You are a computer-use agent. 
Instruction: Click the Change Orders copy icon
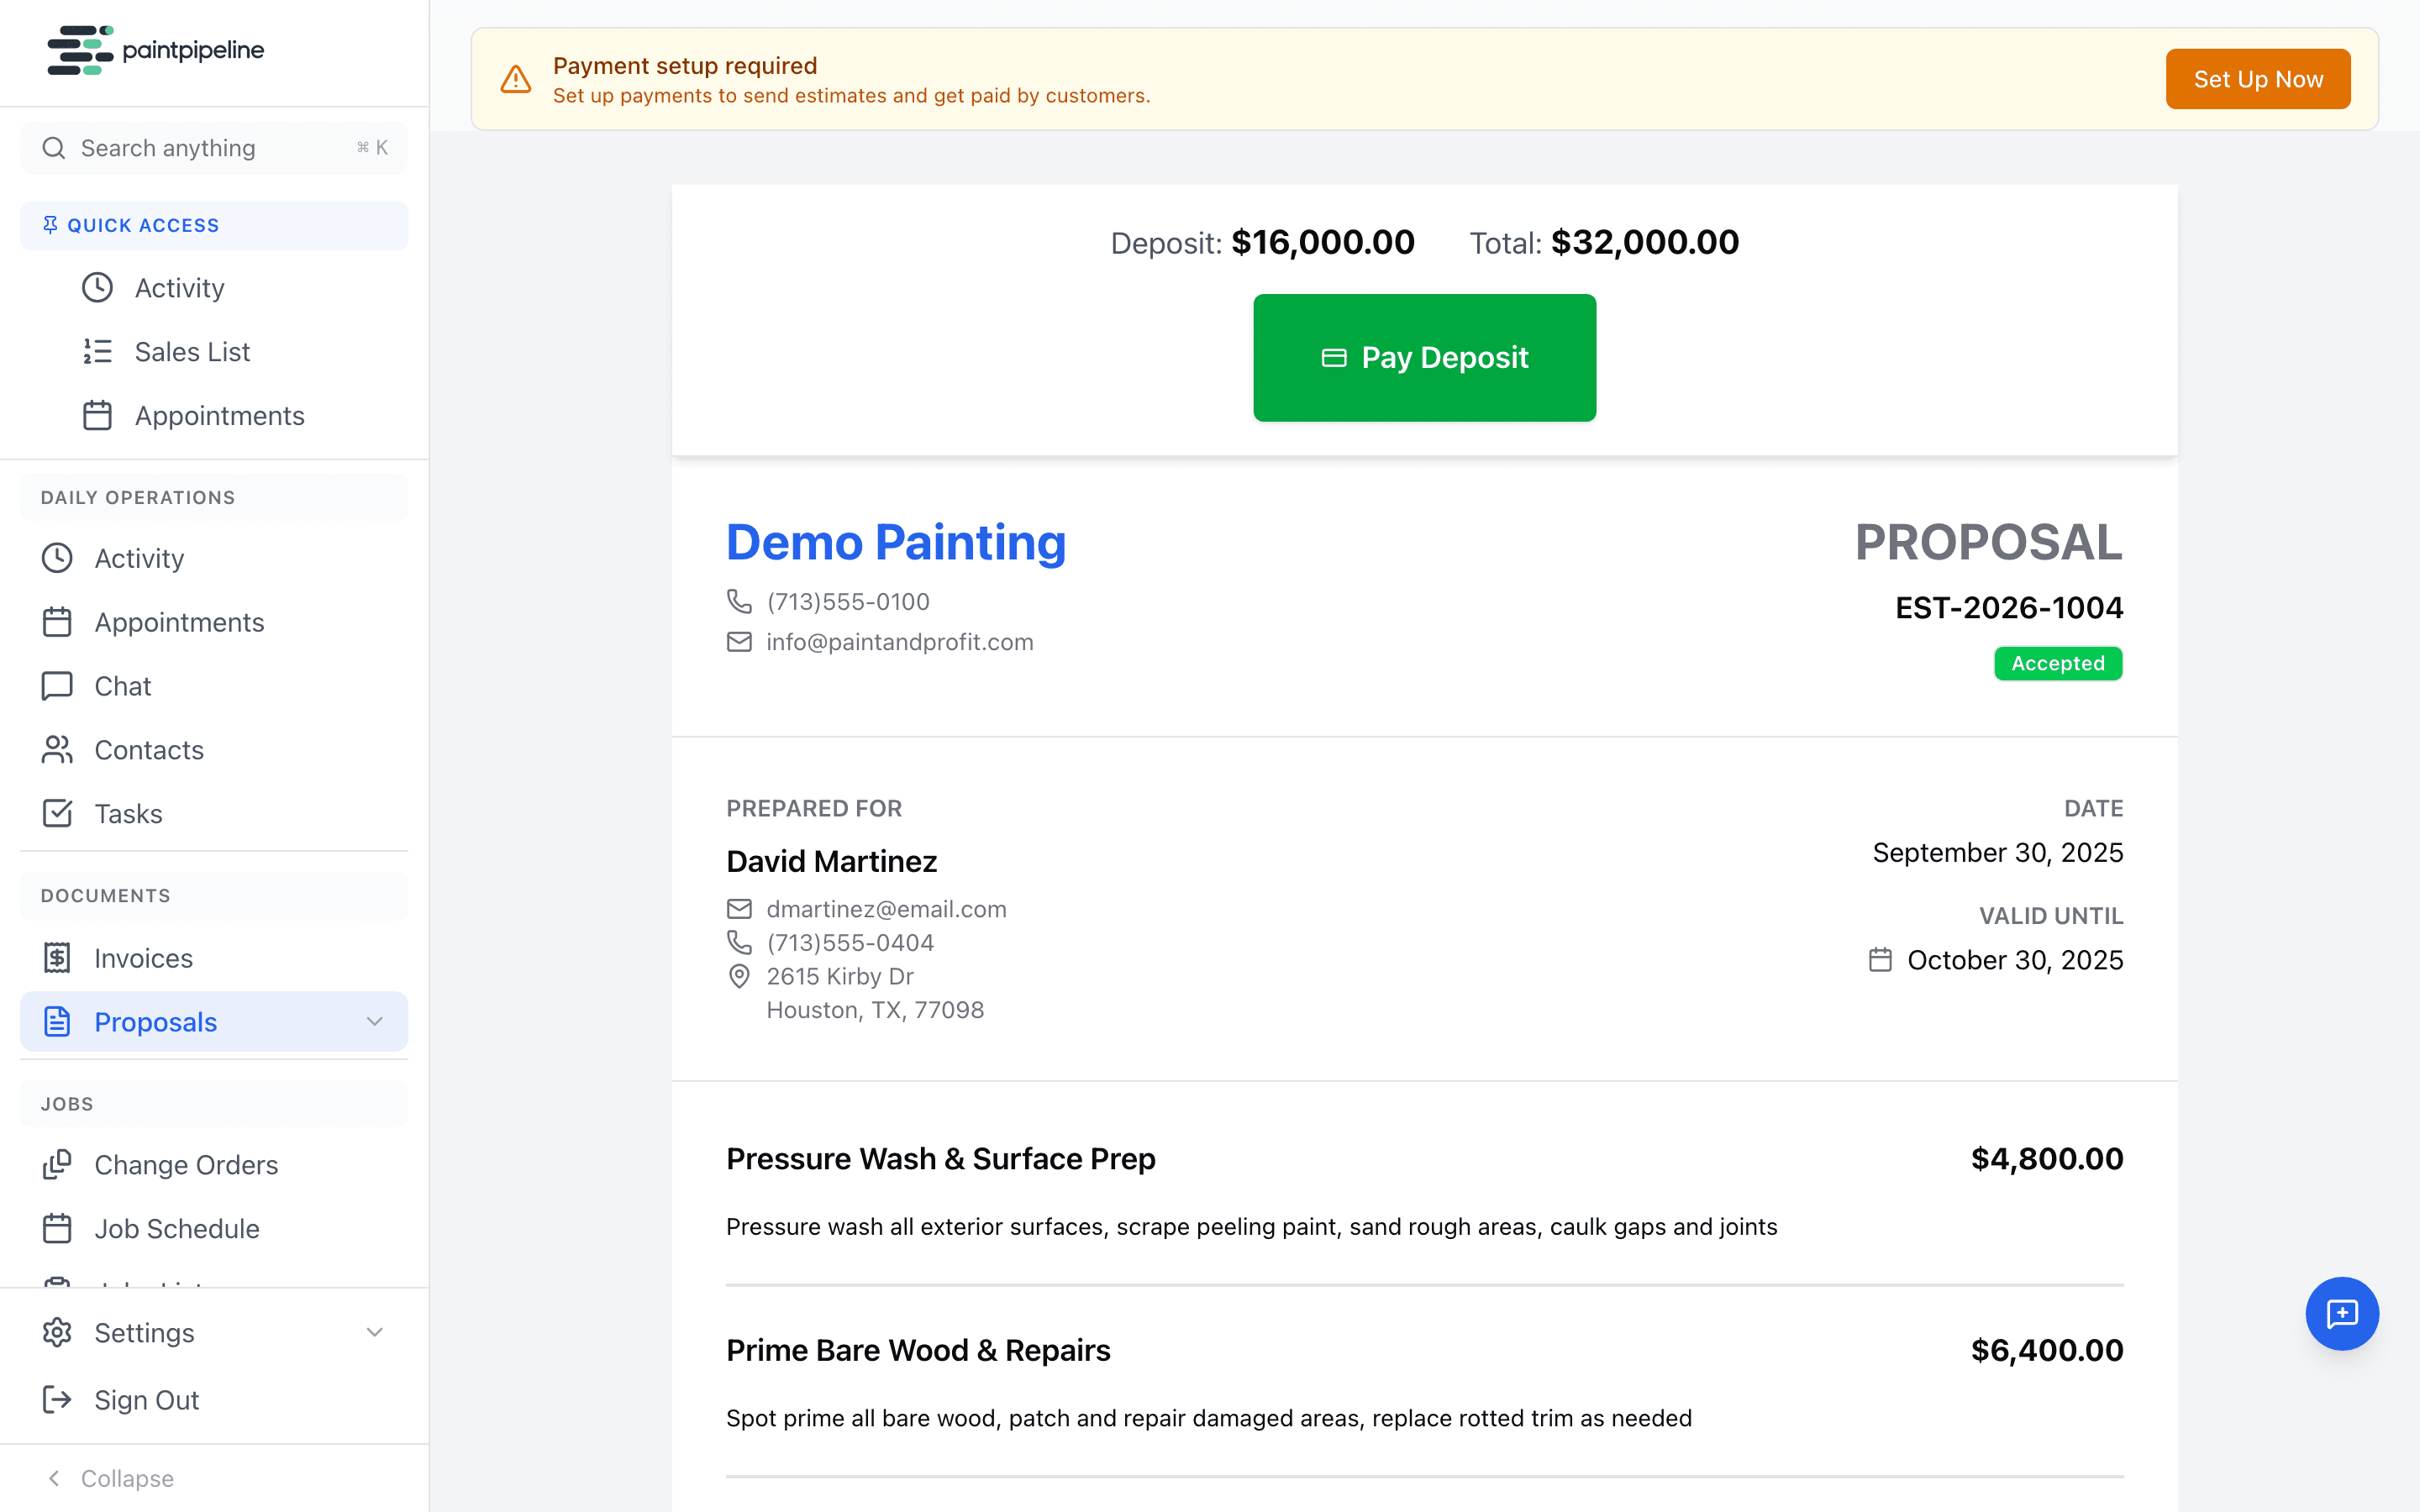coord(57,1164)
